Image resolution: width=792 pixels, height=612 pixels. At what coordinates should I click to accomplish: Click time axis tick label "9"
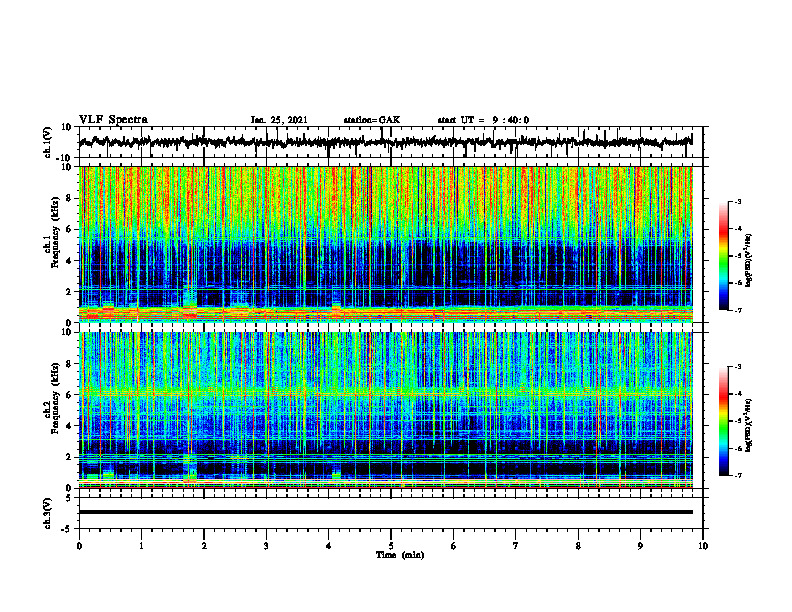(x=640, y=546)
